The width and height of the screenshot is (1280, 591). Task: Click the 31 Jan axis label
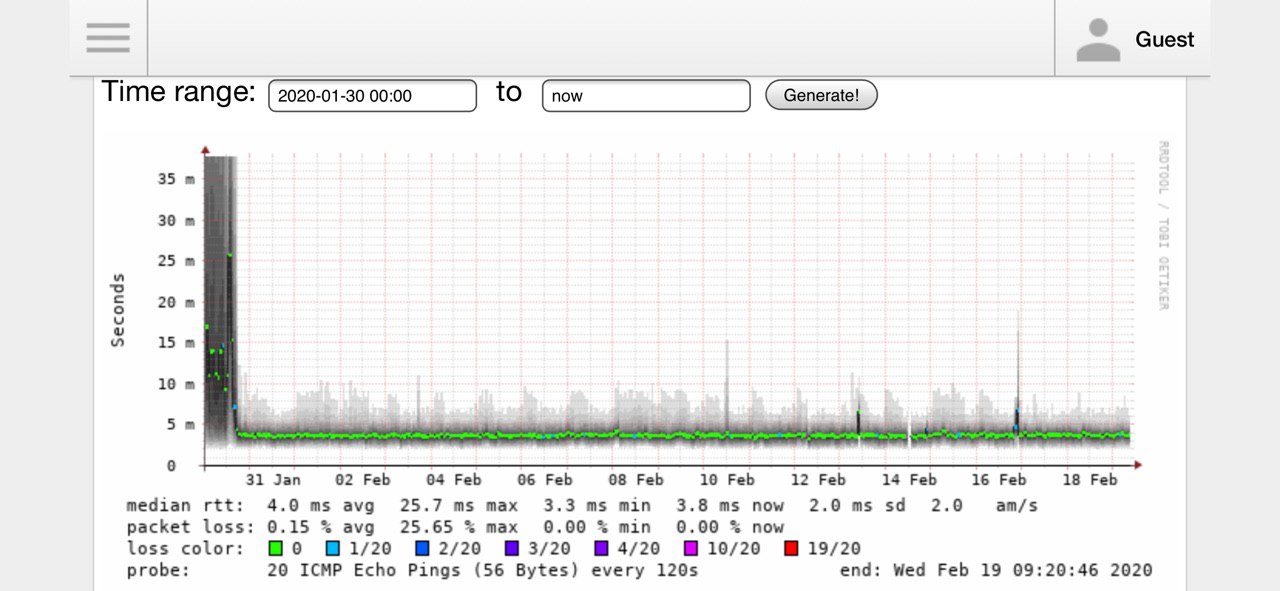[273, 480]
